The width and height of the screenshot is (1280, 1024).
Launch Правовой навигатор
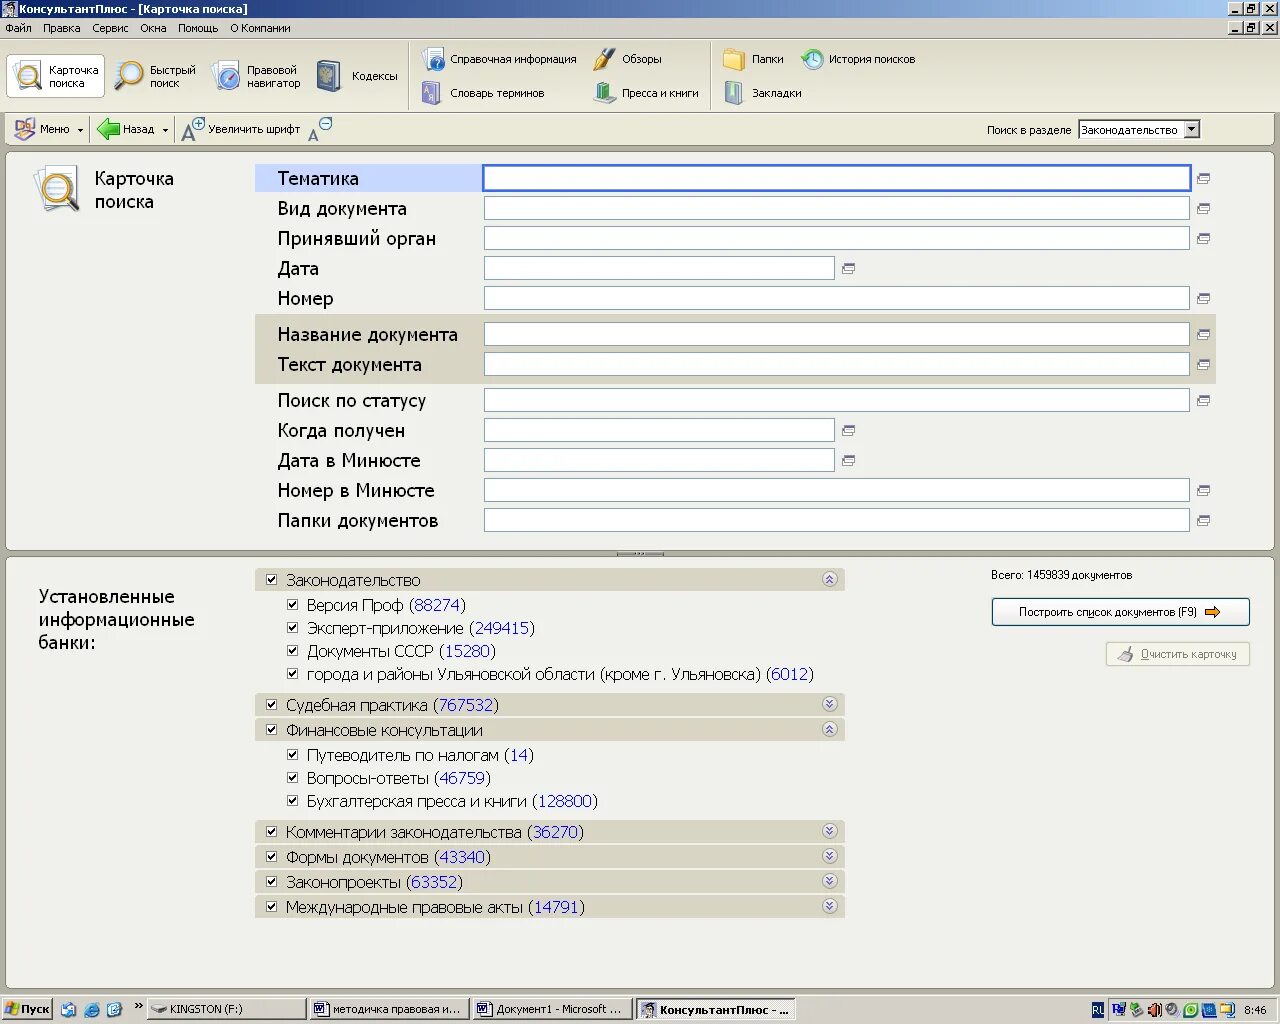click(256, 76)
